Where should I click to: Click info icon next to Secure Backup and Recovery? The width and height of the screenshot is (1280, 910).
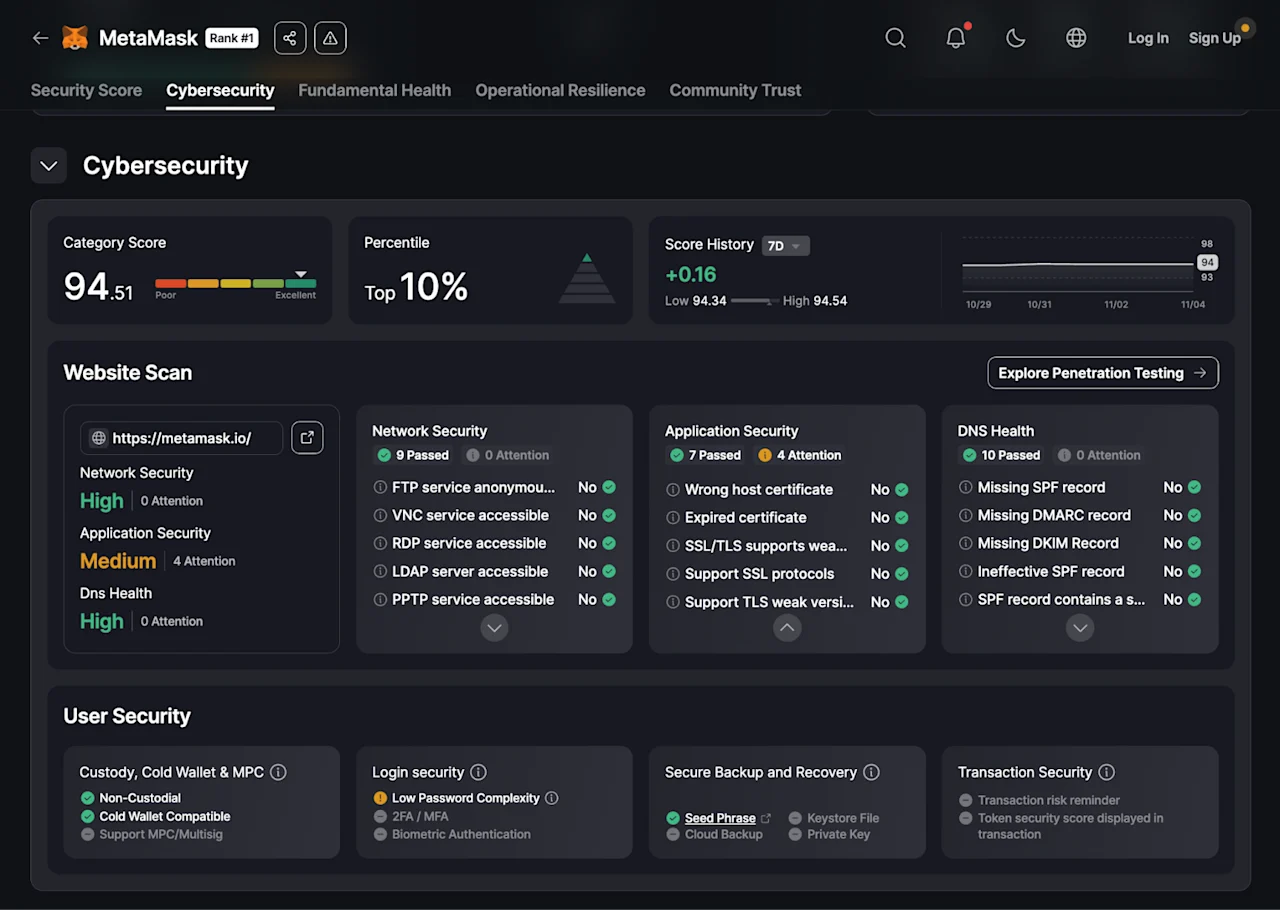coord(872,772)
